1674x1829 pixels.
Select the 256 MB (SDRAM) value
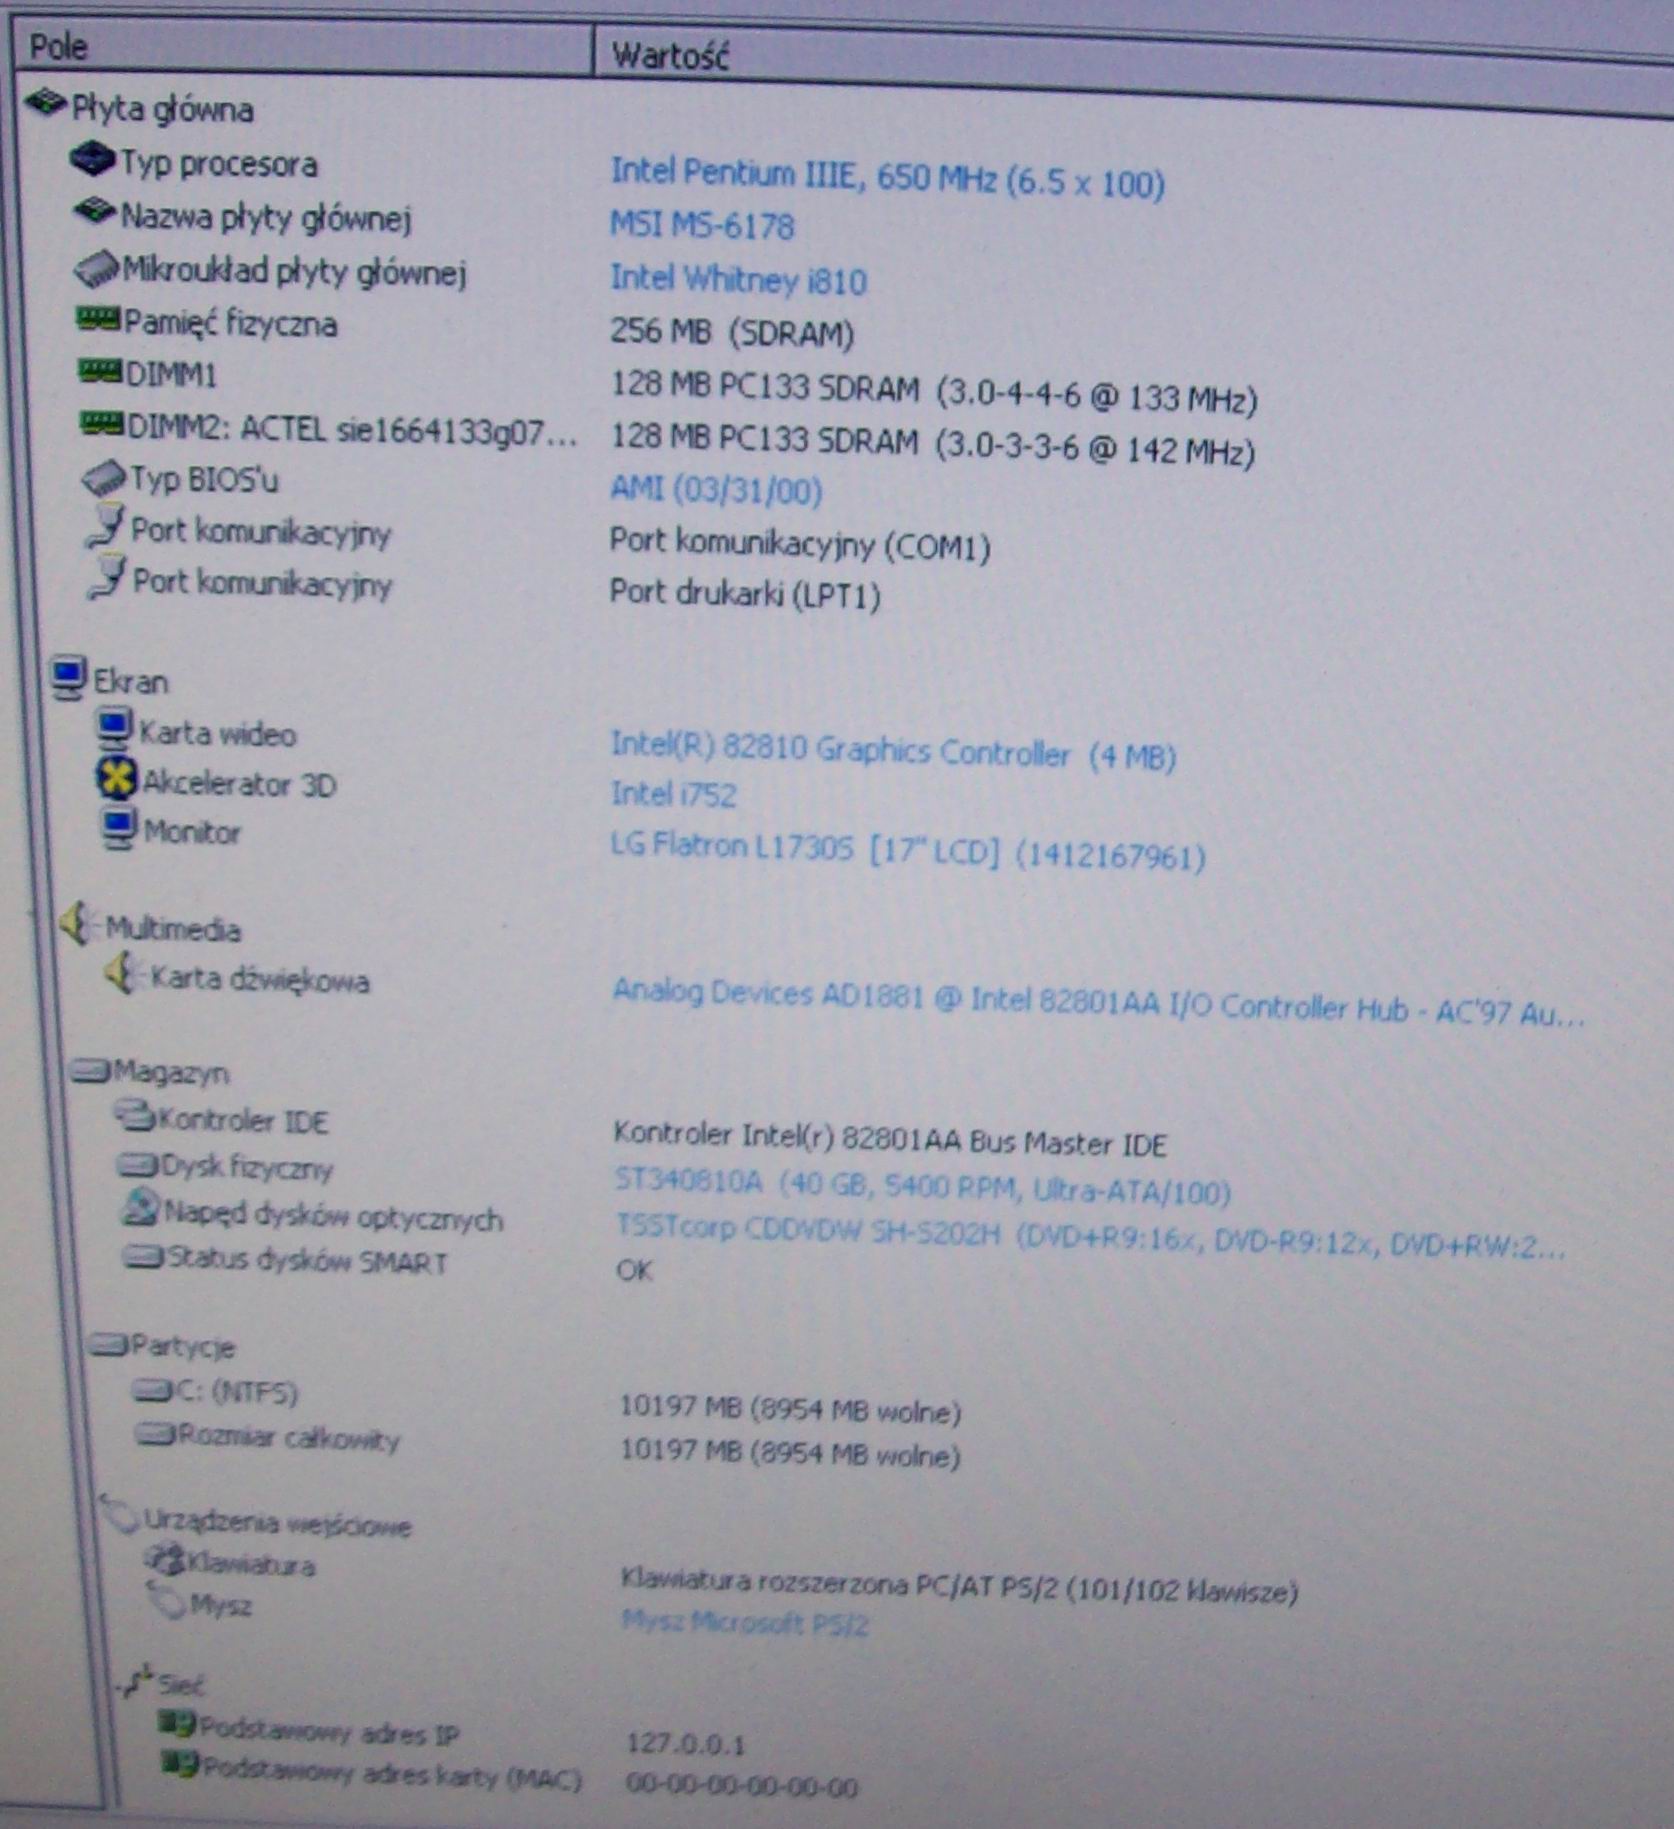733,332
